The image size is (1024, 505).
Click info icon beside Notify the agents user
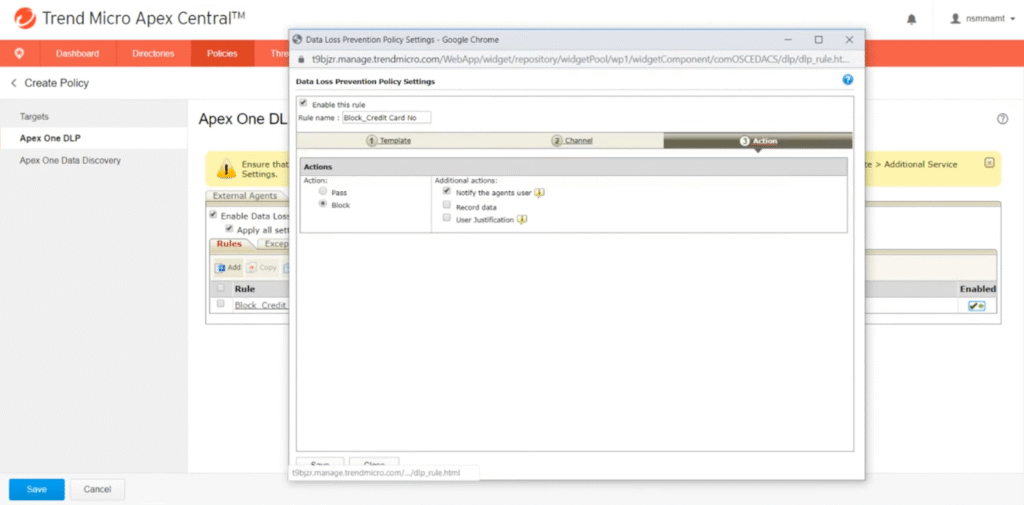pos(539,192)
